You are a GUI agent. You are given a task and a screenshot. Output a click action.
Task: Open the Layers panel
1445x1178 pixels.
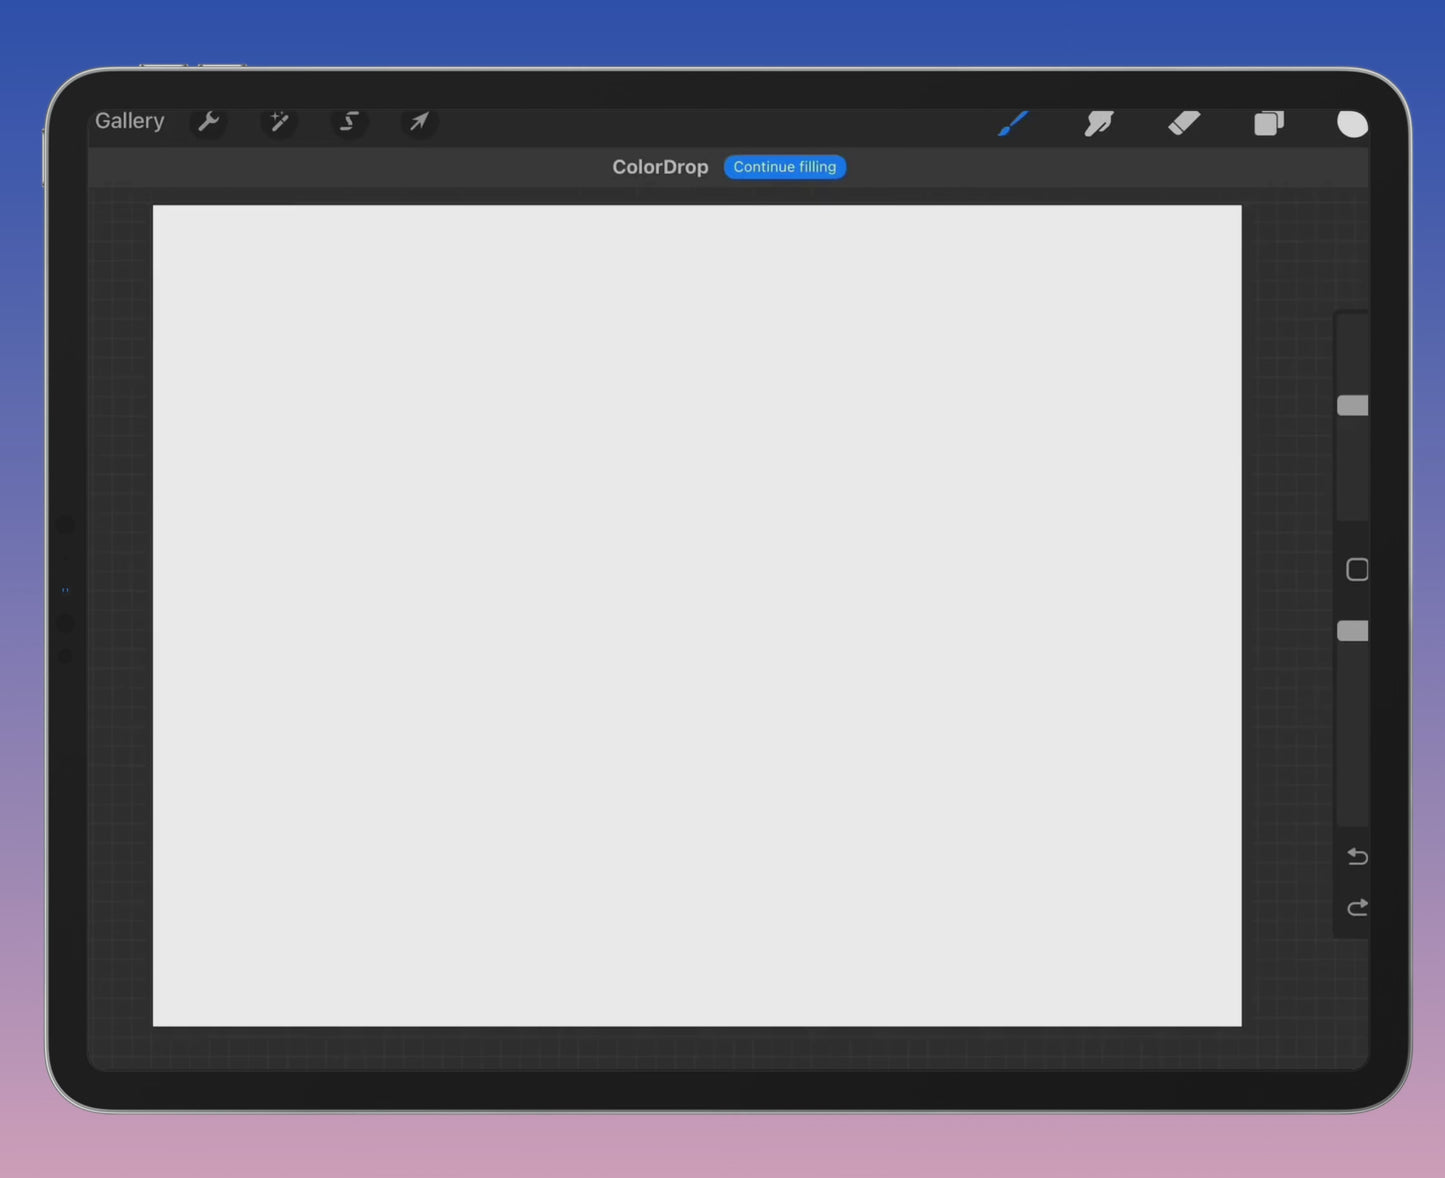click(1268, 123)
